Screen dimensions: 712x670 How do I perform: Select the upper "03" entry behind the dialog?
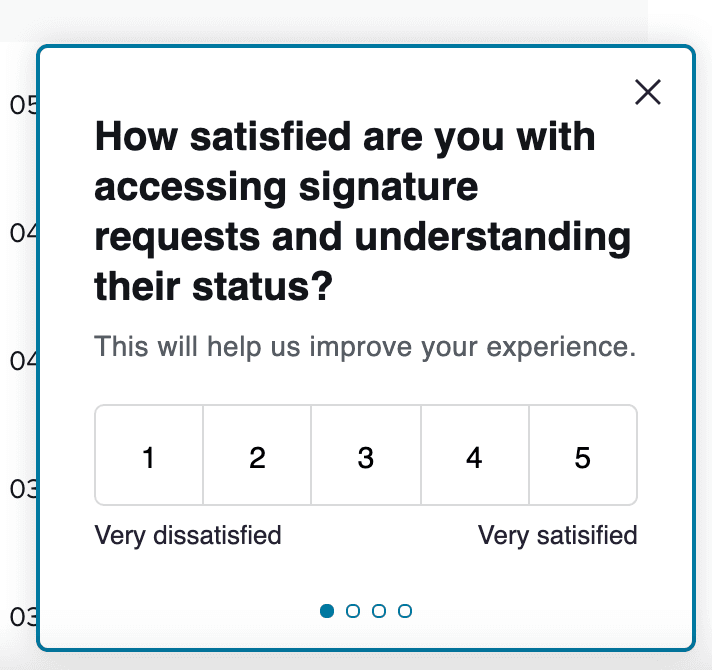[20, 489]
